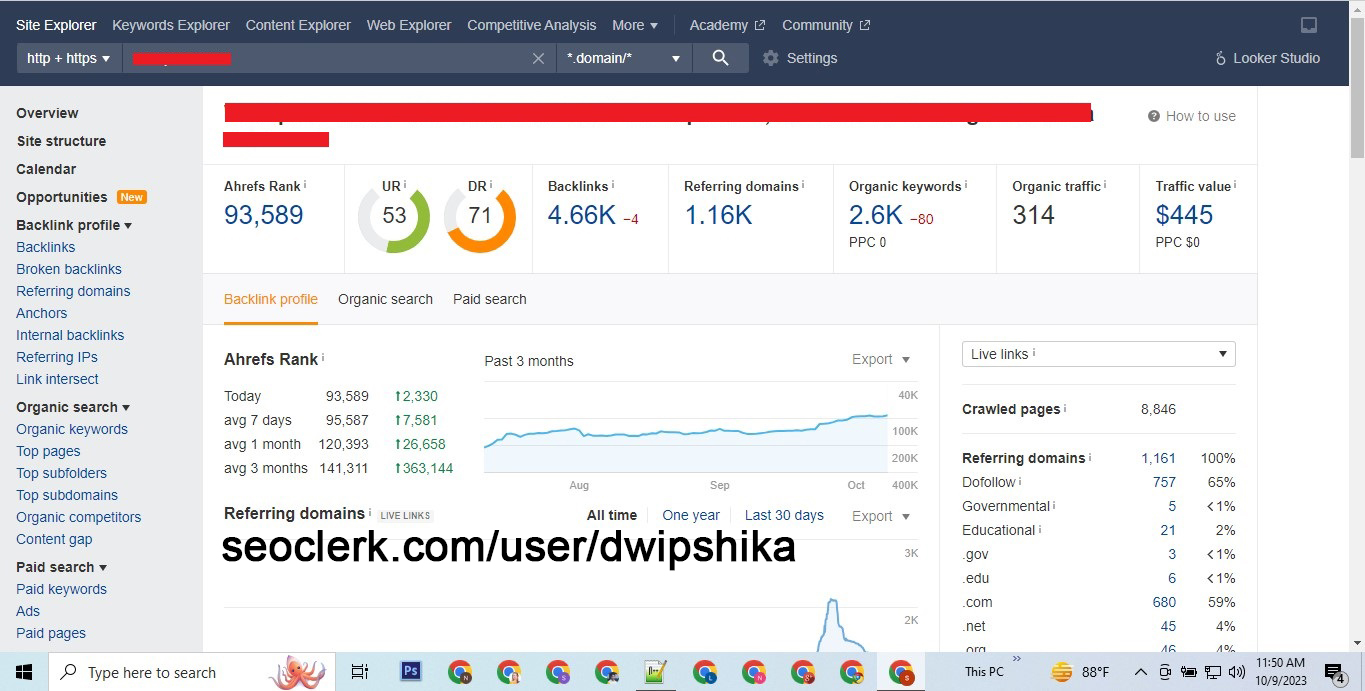Open Looker Studio integration
The height and width of the screenshot is (691, 1365).
(1267, 58)
